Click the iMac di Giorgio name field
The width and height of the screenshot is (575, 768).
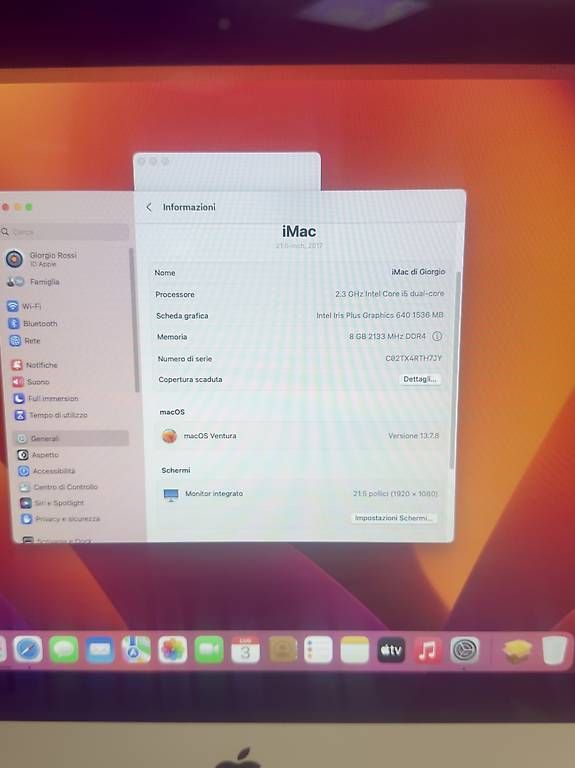click(x=418, y=272)
